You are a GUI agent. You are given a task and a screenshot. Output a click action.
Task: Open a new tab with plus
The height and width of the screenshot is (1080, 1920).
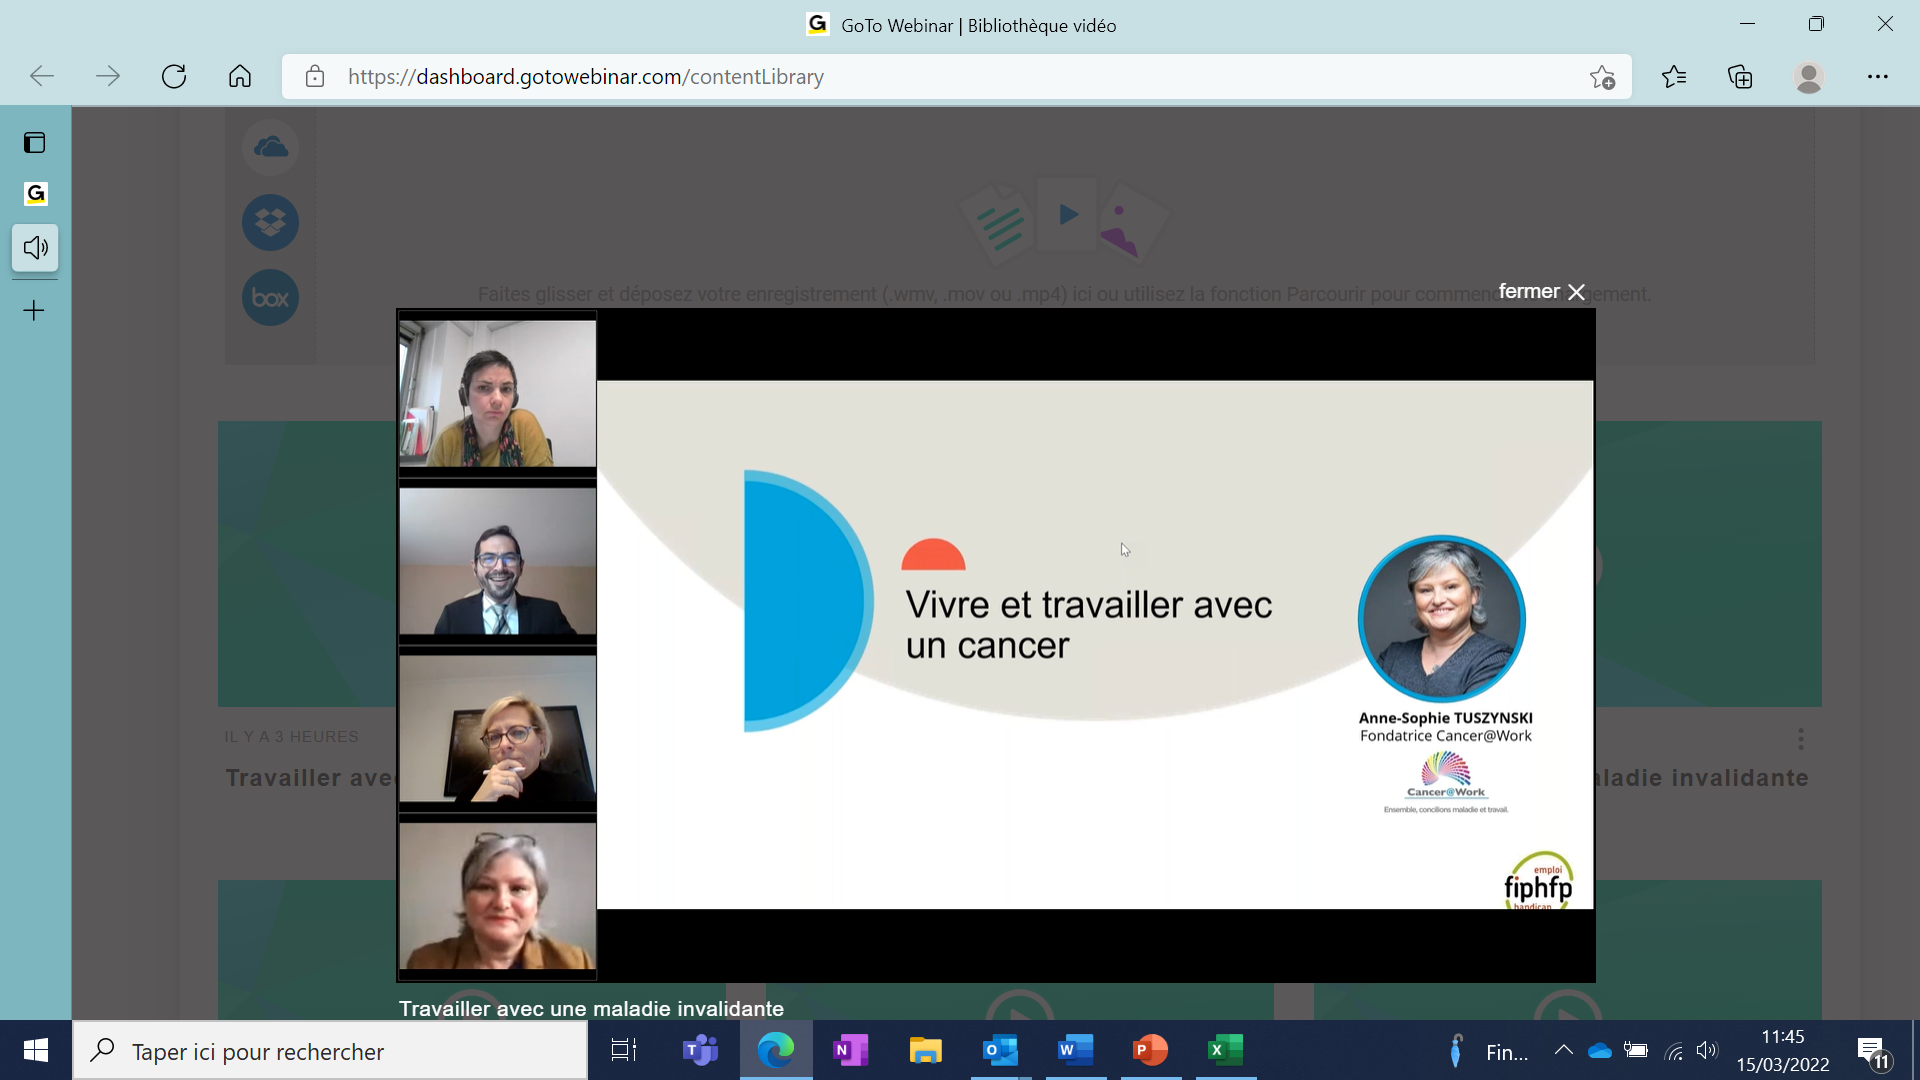(x=34, y=310)
